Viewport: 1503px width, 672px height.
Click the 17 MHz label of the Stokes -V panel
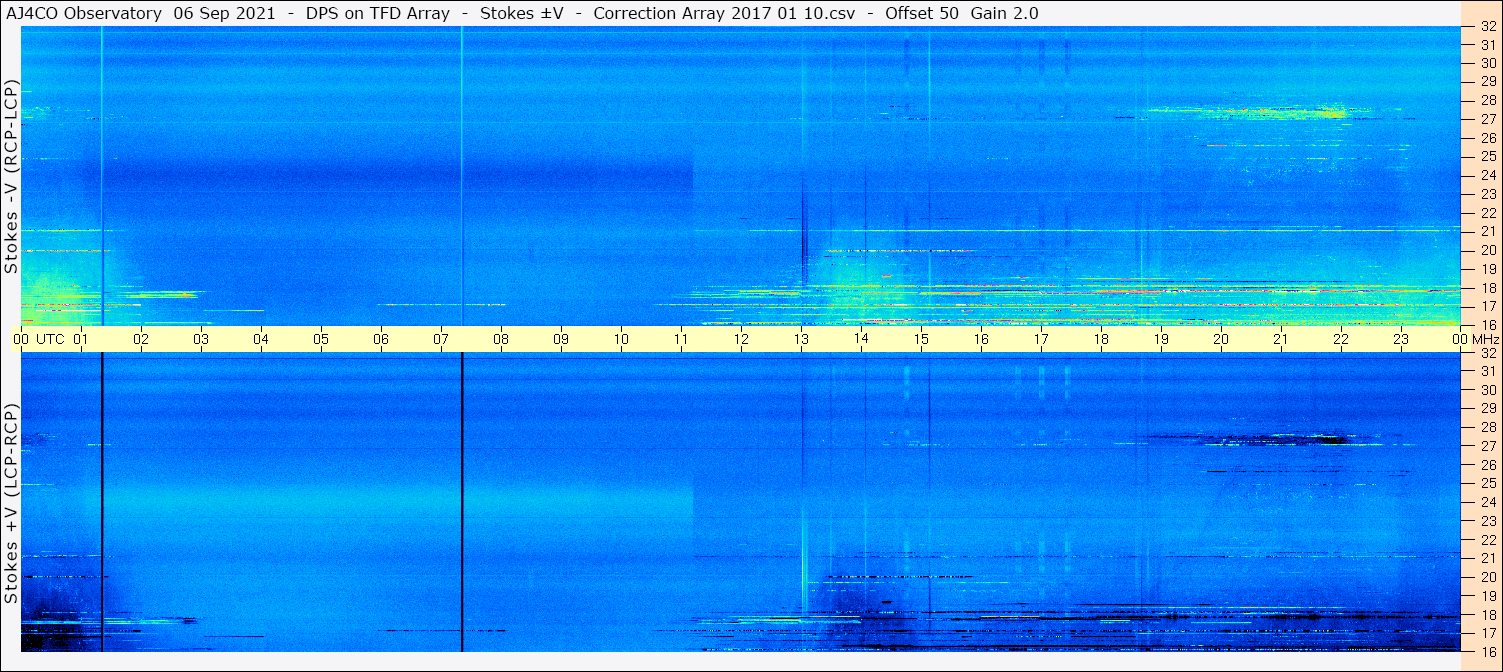[x=1488, y=306]
